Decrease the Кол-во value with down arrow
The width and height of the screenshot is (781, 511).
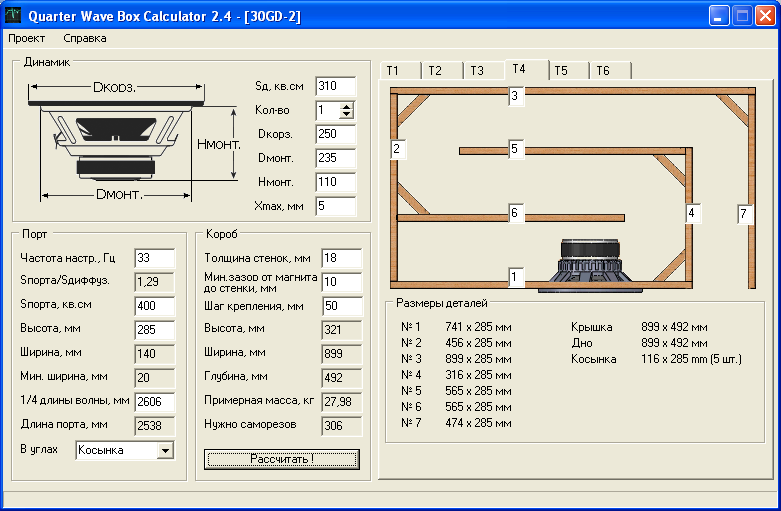point(347,115)
